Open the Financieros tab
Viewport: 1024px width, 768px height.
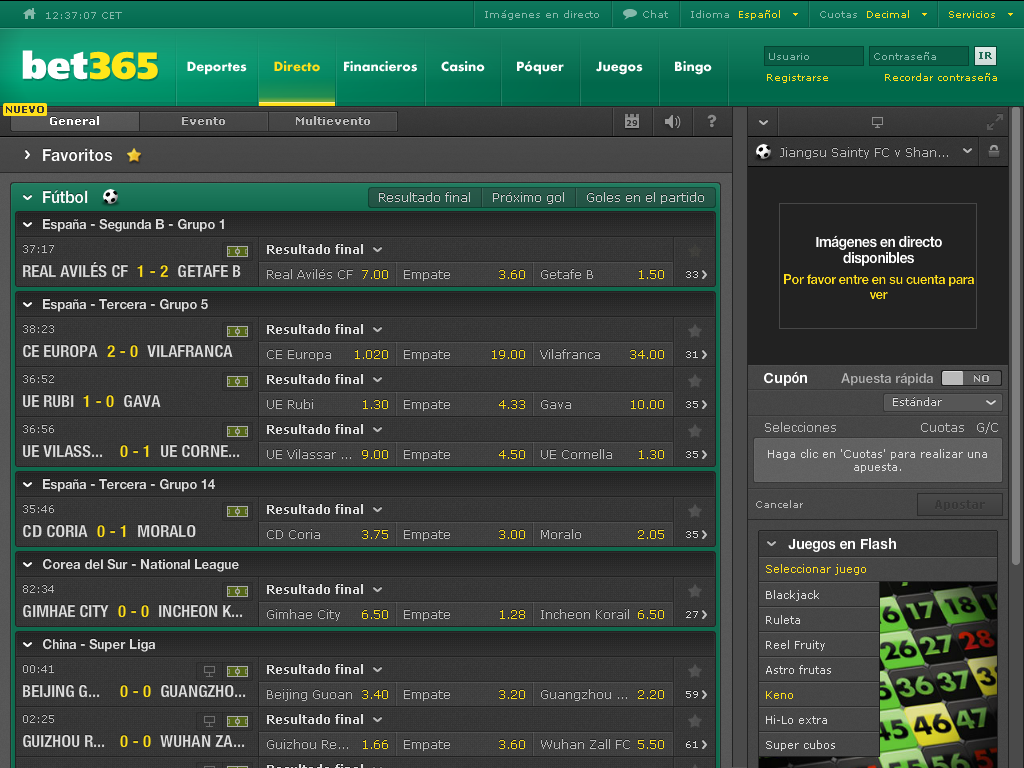[380, 67]
